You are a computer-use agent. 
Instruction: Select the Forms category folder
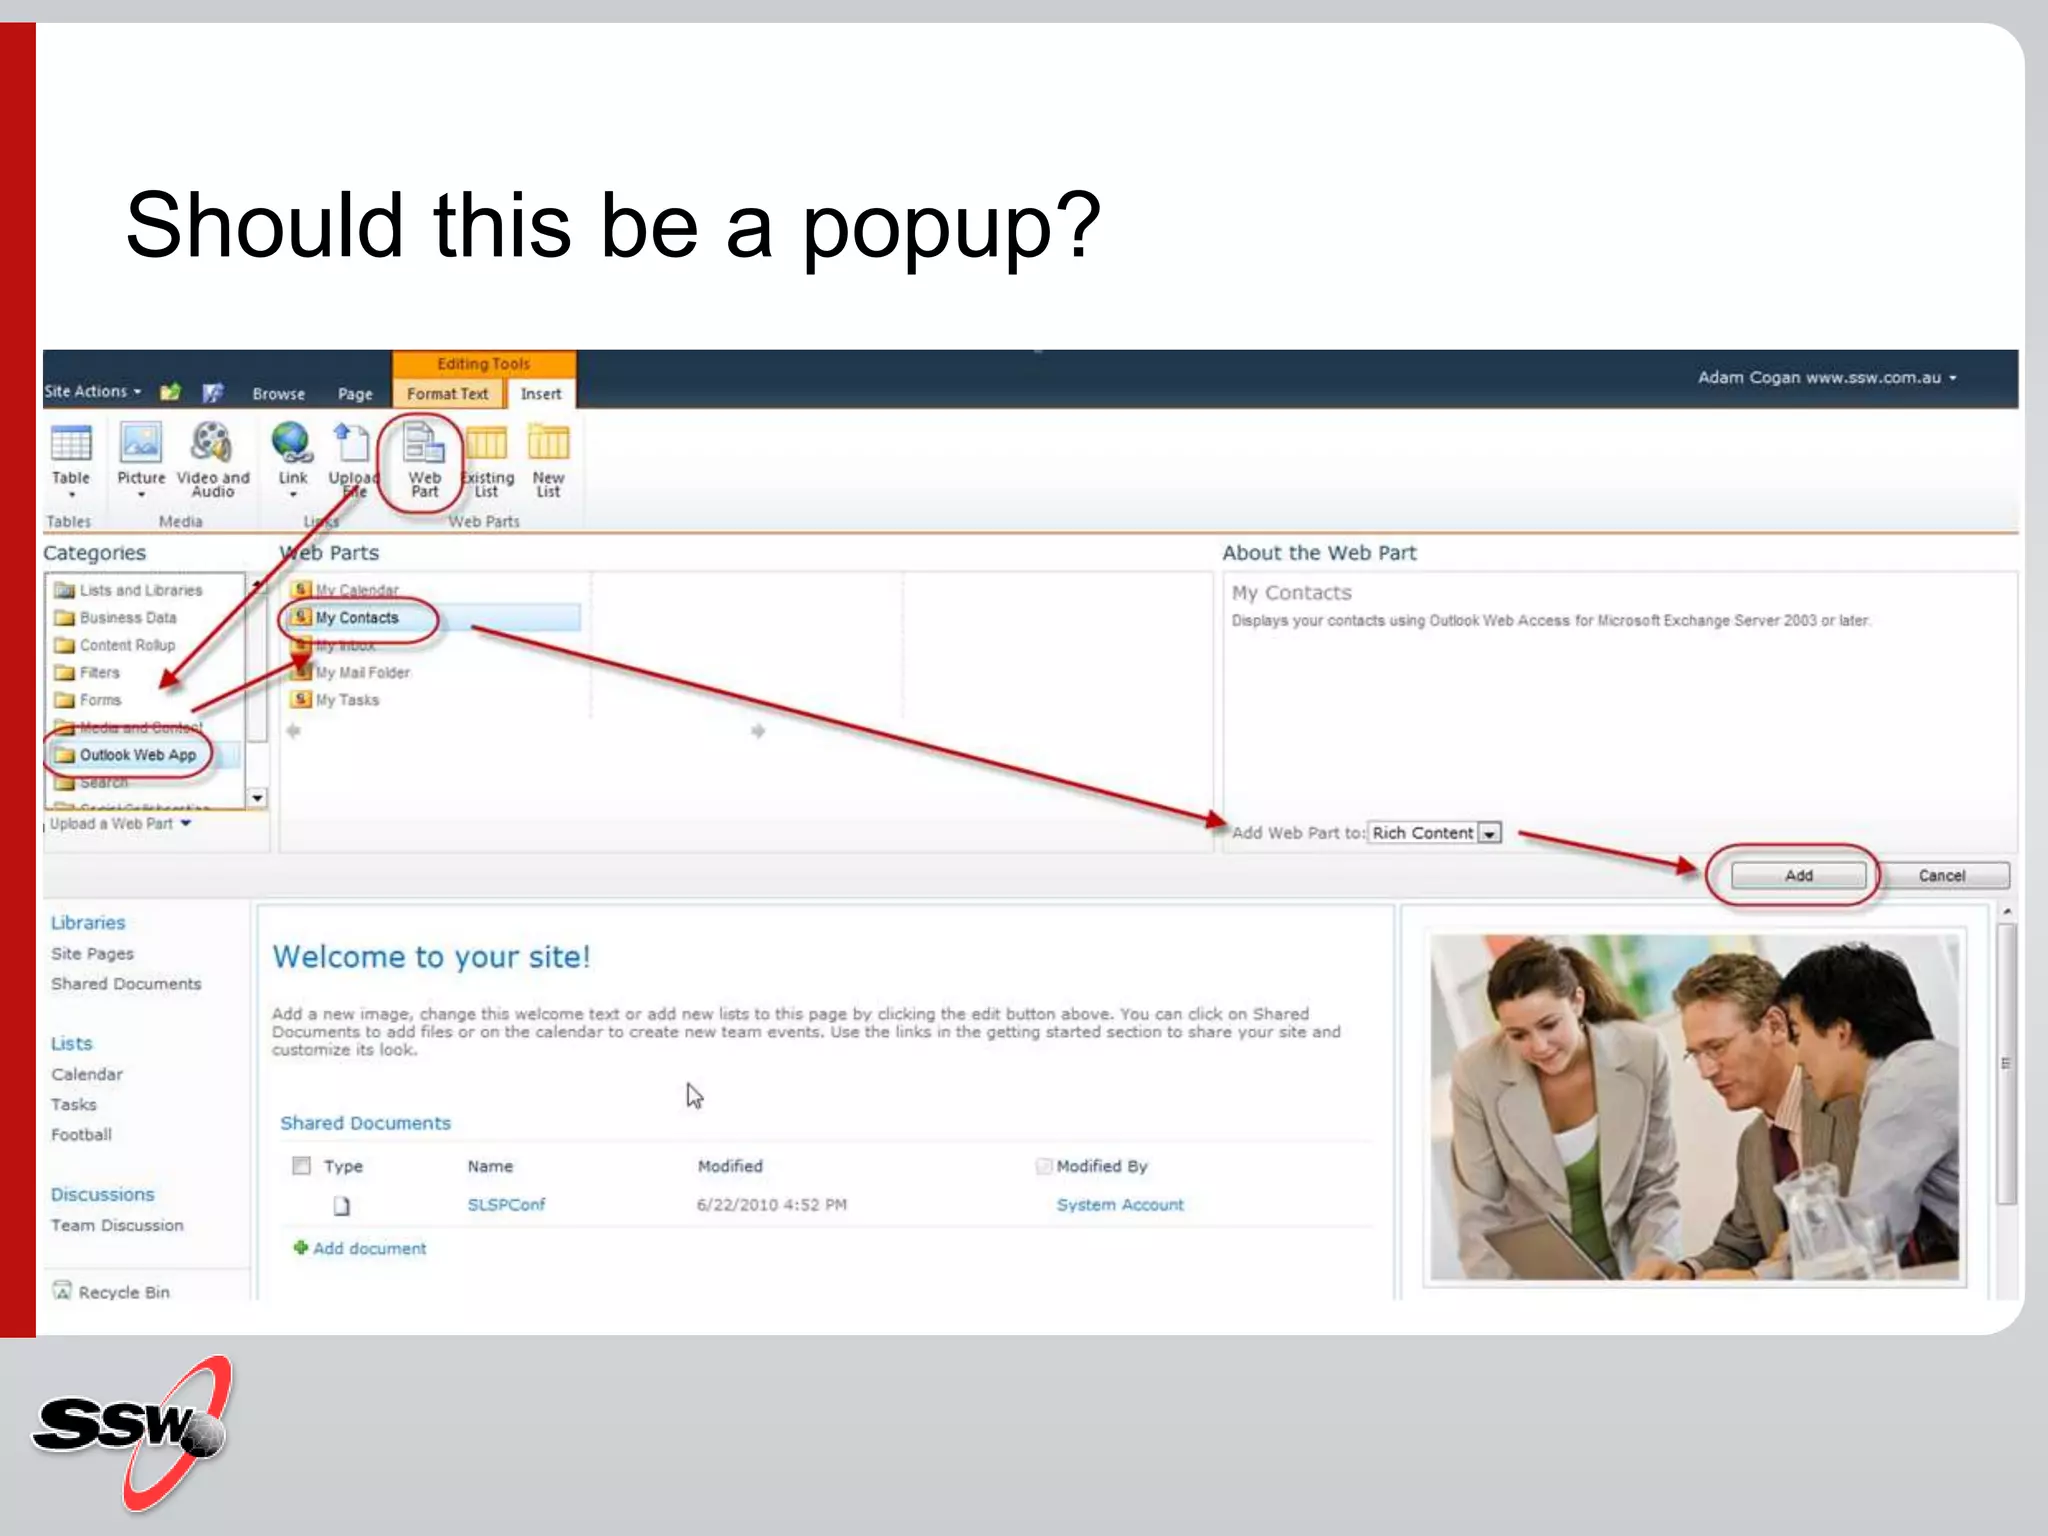88,700
